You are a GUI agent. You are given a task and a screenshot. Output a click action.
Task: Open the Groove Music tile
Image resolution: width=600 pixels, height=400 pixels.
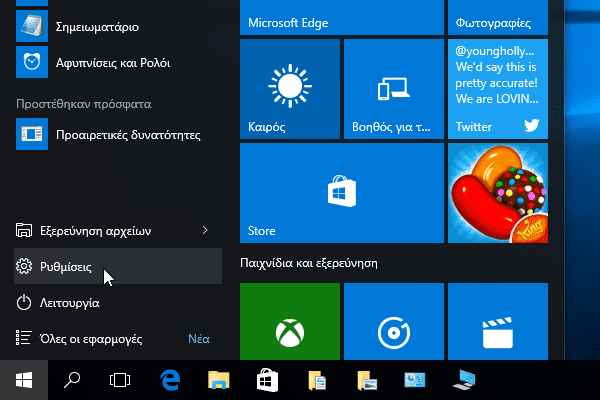click(394, 322)
